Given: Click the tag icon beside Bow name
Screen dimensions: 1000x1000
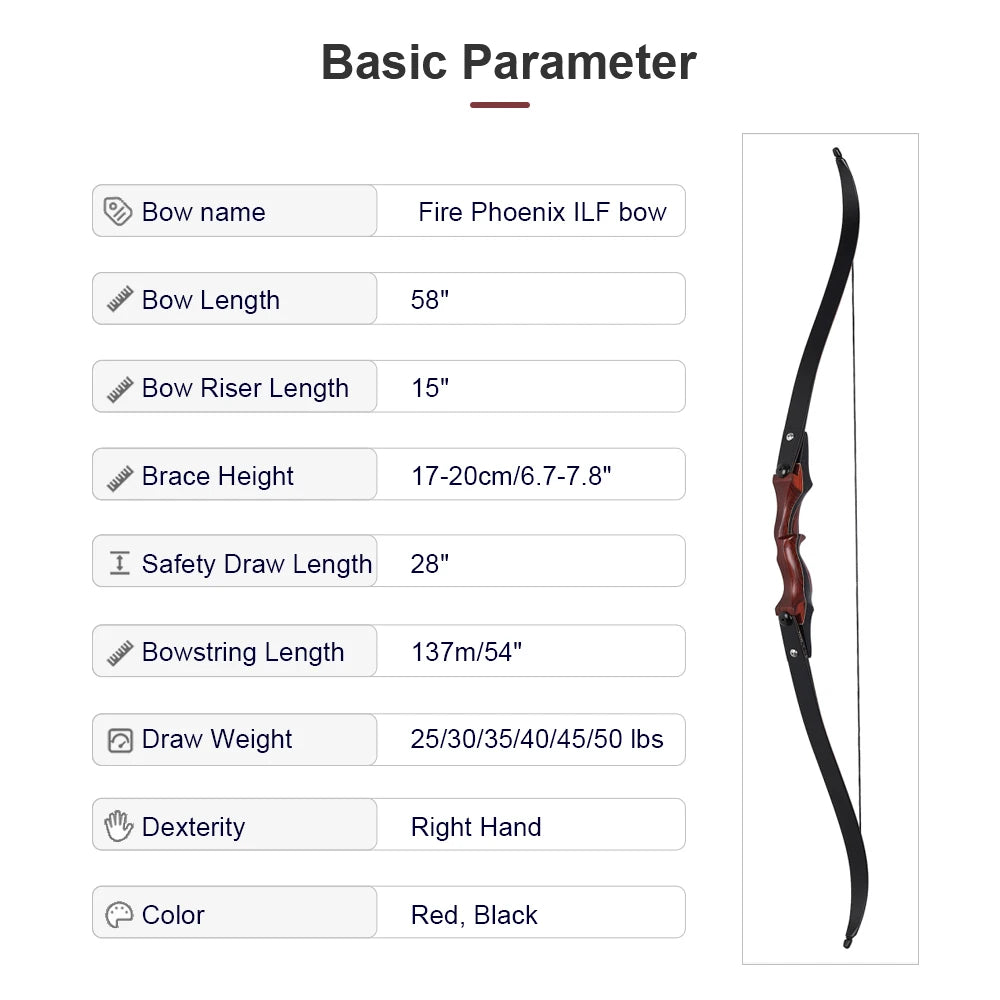Looking at the screenshot, I should [118, 212].
